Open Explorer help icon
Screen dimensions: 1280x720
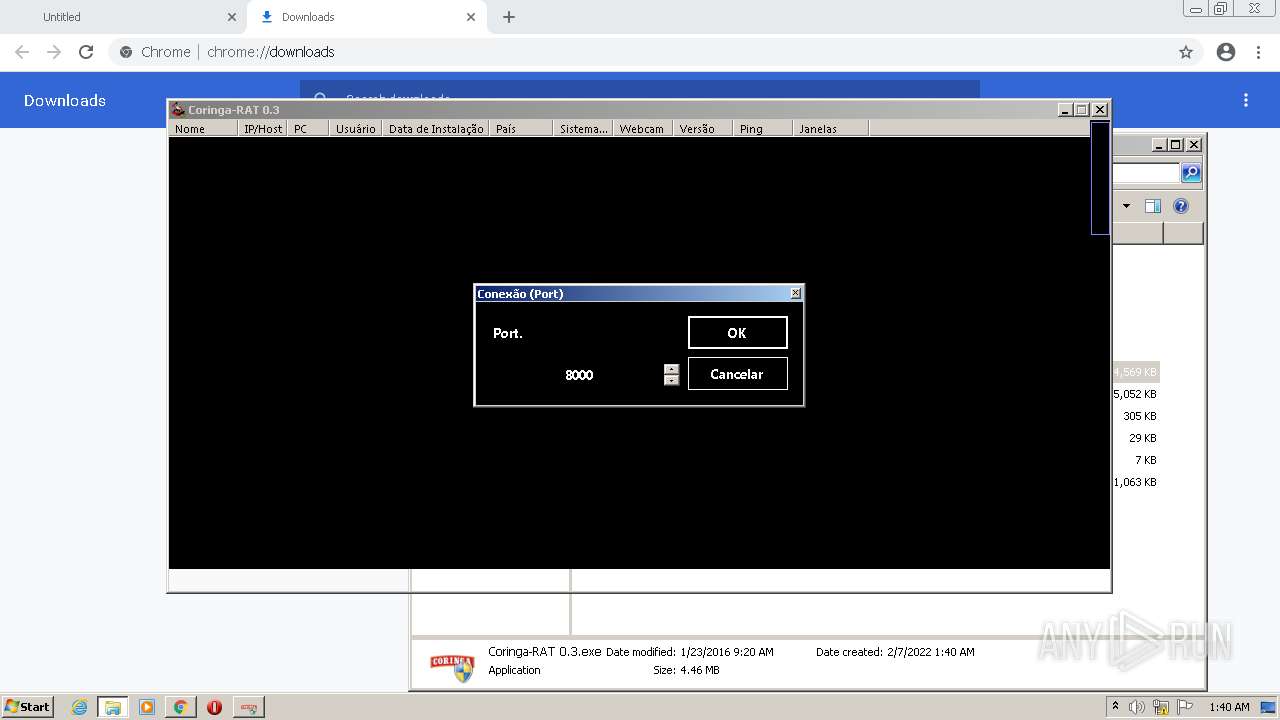click(1181, 206)
